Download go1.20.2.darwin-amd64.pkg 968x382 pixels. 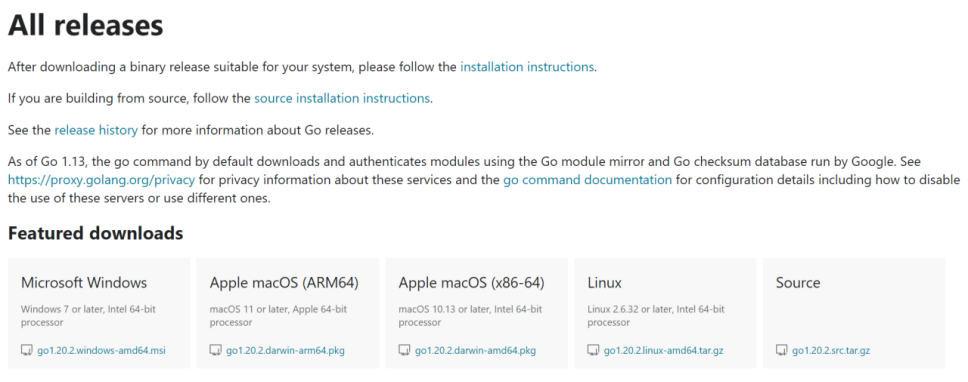tap(475, 351)
